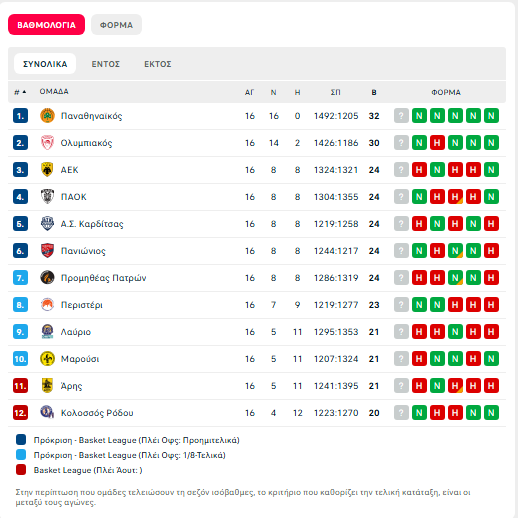Click Ολυμπιακός red H loss badge

coord(437,143)
